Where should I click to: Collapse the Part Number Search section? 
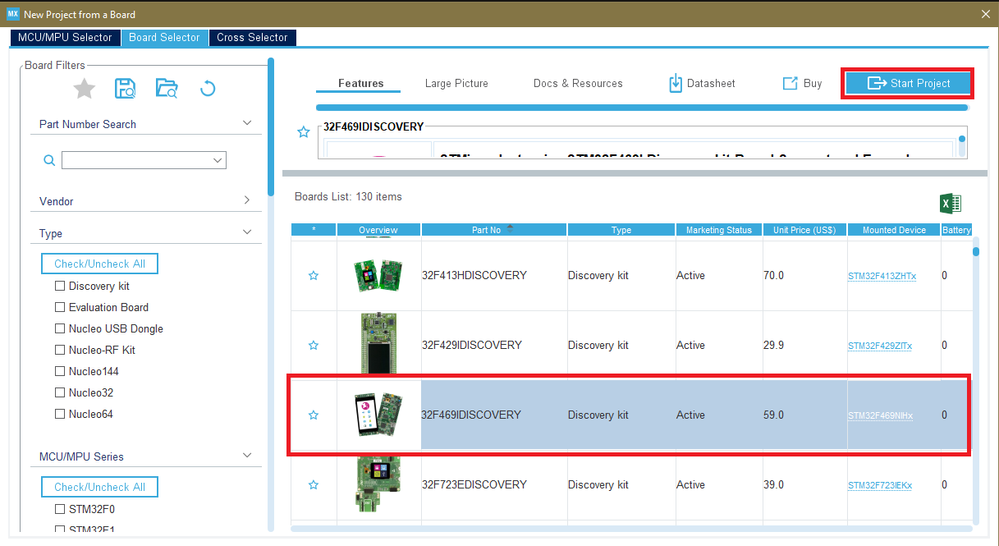click(x=247, y=123)
